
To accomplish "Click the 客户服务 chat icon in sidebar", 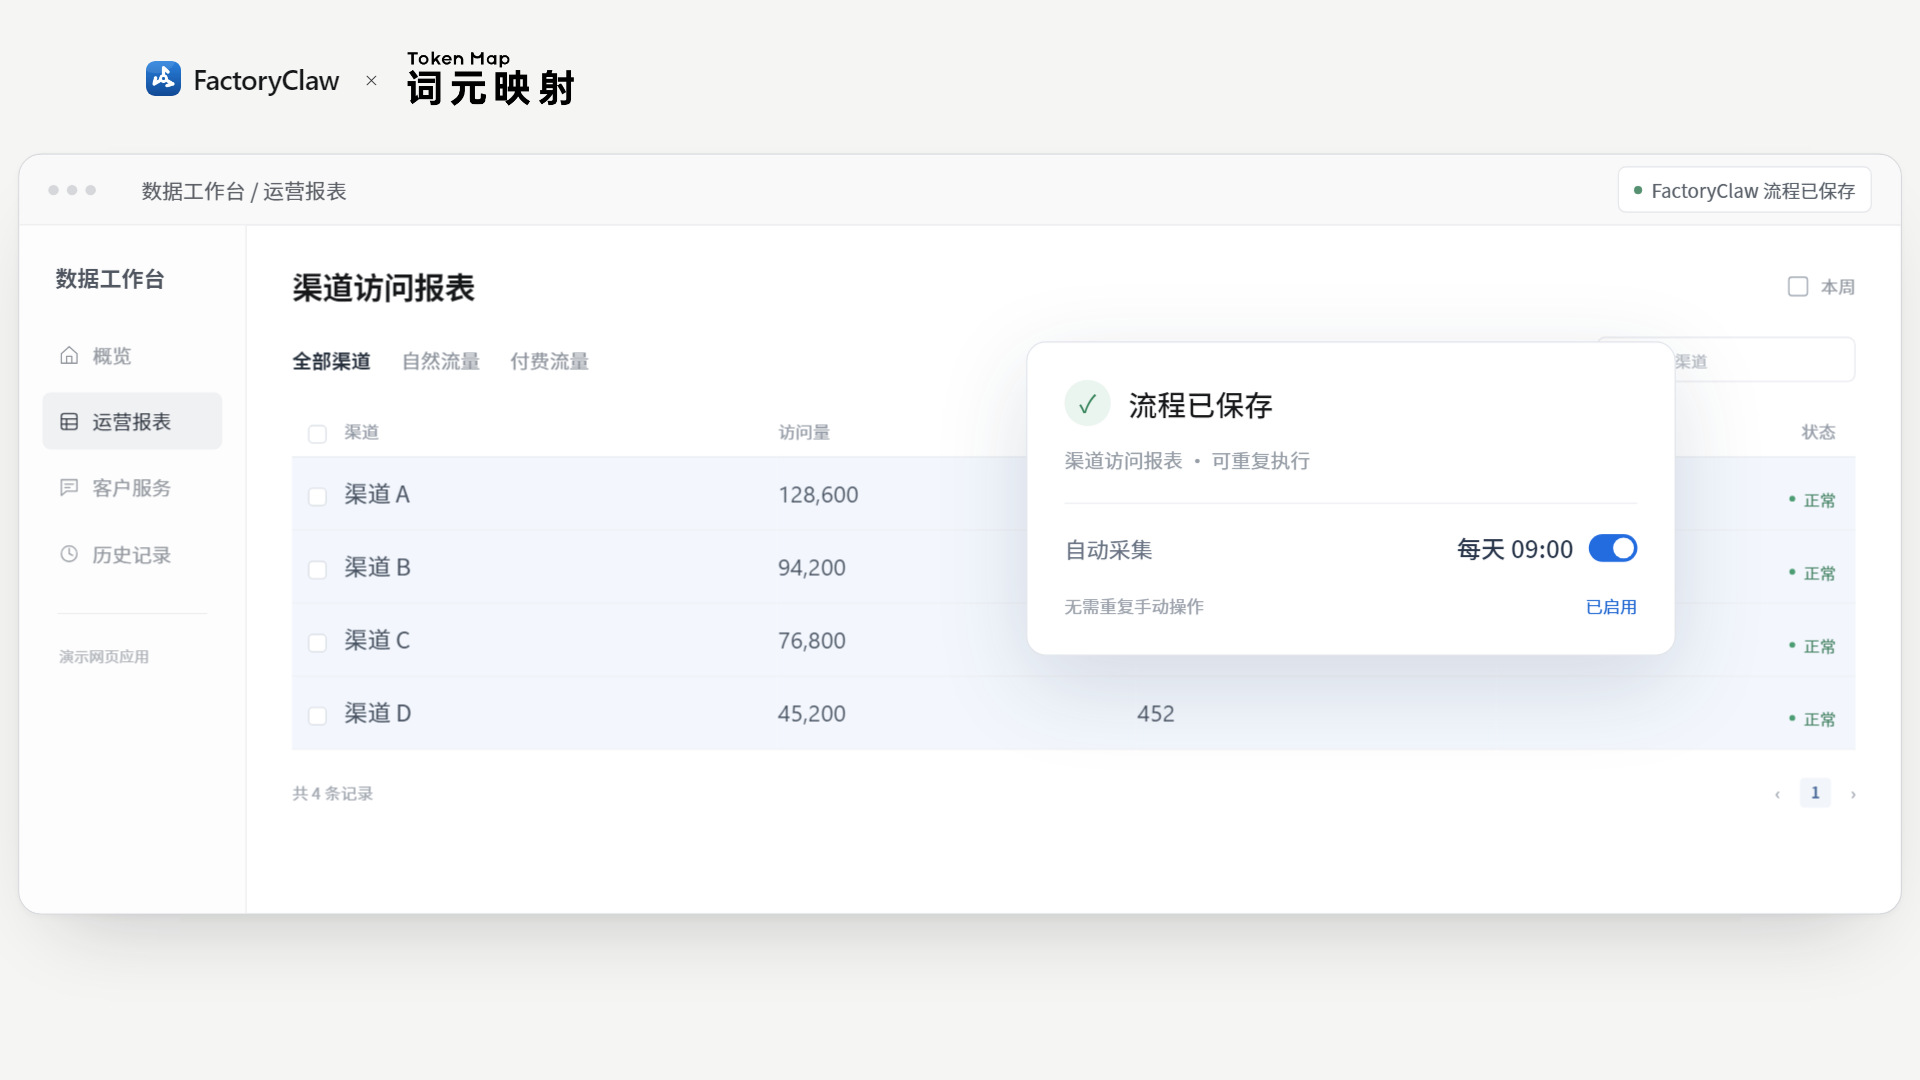I will pos(69,488).
